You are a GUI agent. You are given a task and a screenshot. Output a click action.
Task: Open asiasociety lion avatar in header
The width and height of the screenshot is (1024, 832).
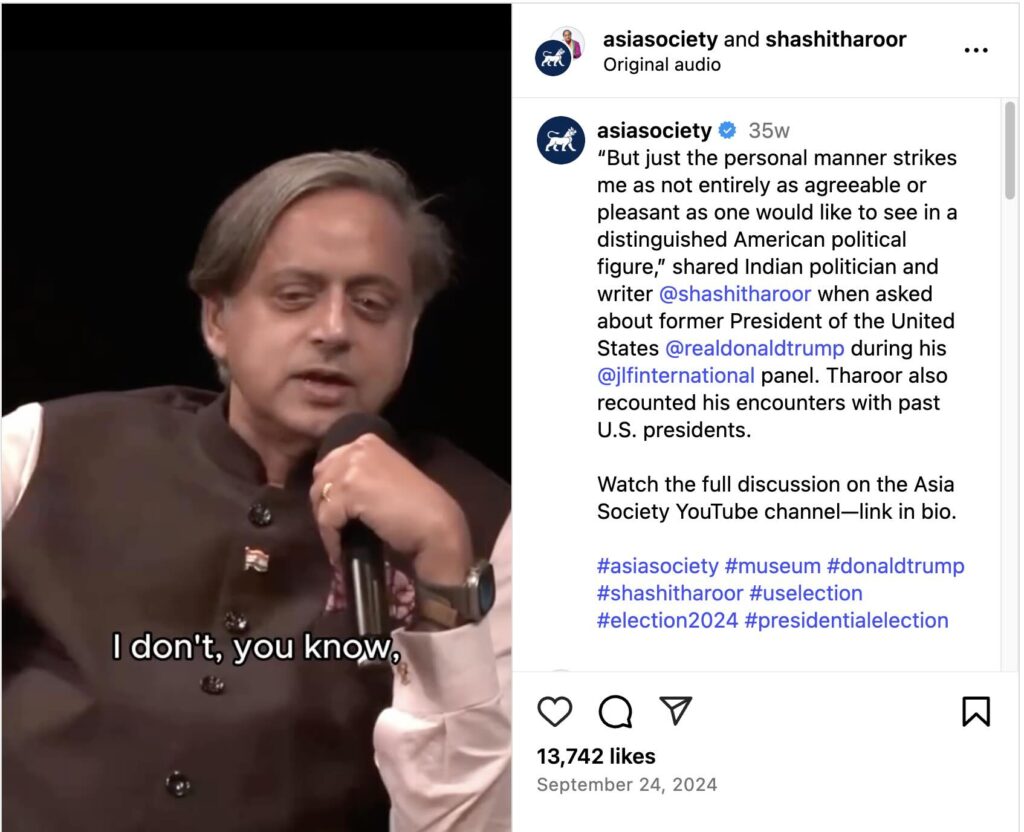click(x=552, y=58)
